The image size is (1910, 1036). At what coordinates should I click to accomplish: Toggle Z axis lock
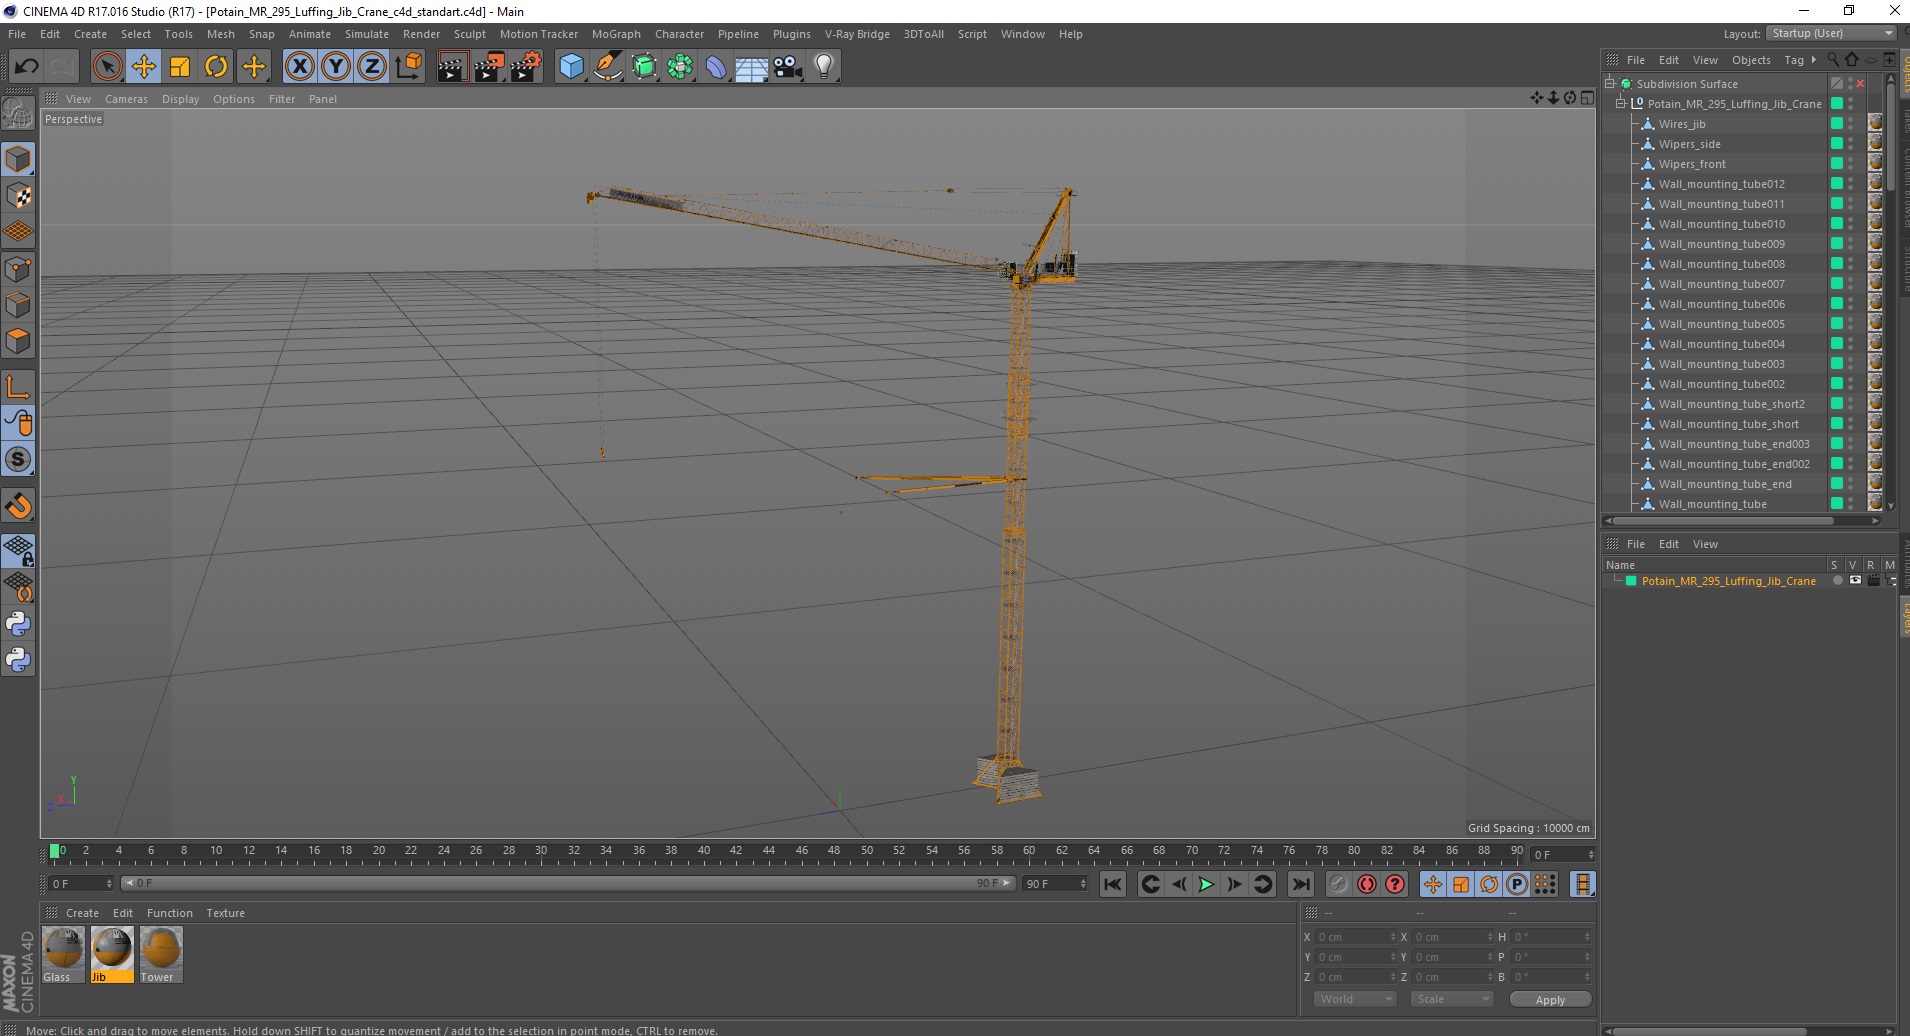[372, 67]
